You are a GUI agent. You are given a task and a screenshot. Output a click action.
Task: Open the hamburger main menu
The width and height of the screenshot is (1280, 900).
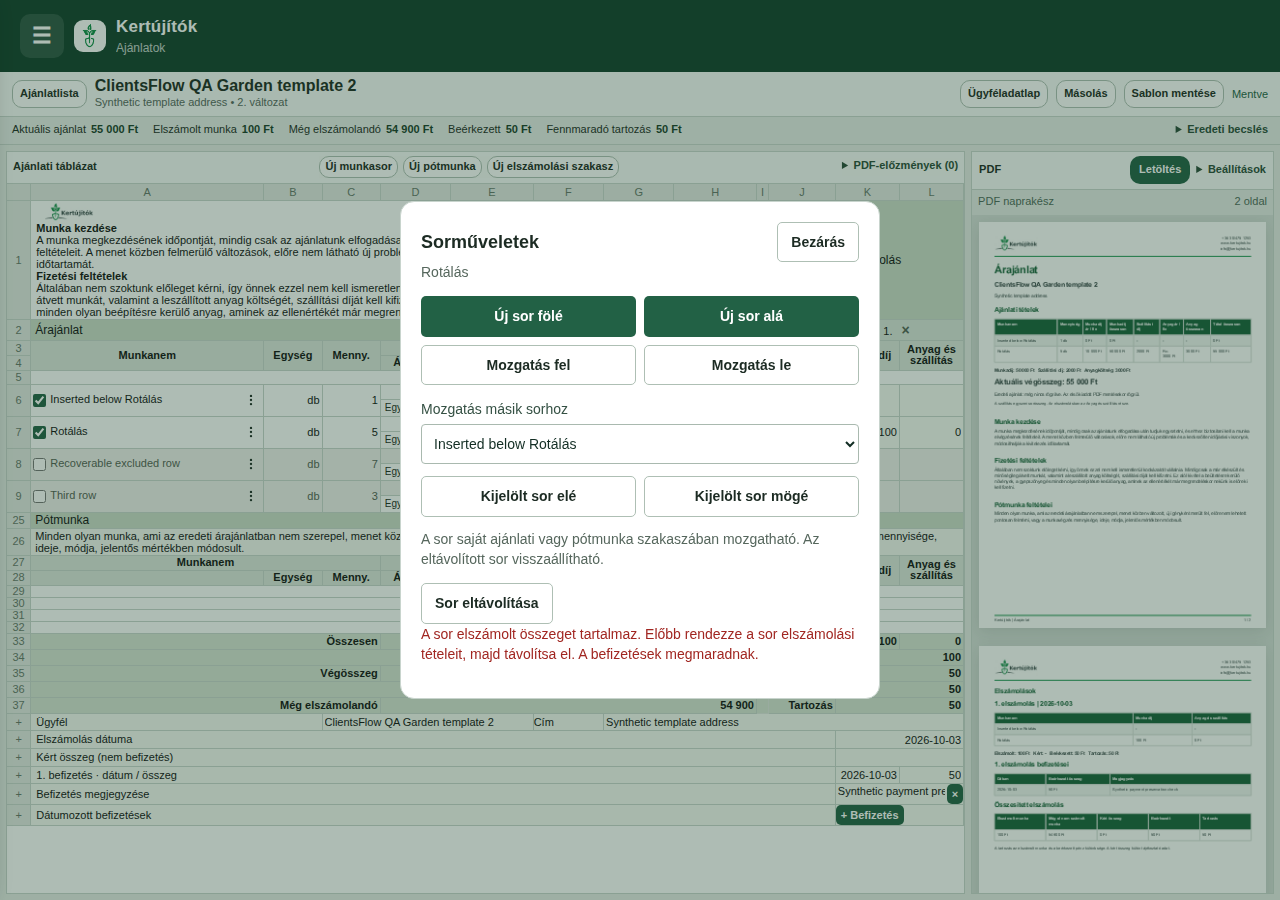[42, 36]
